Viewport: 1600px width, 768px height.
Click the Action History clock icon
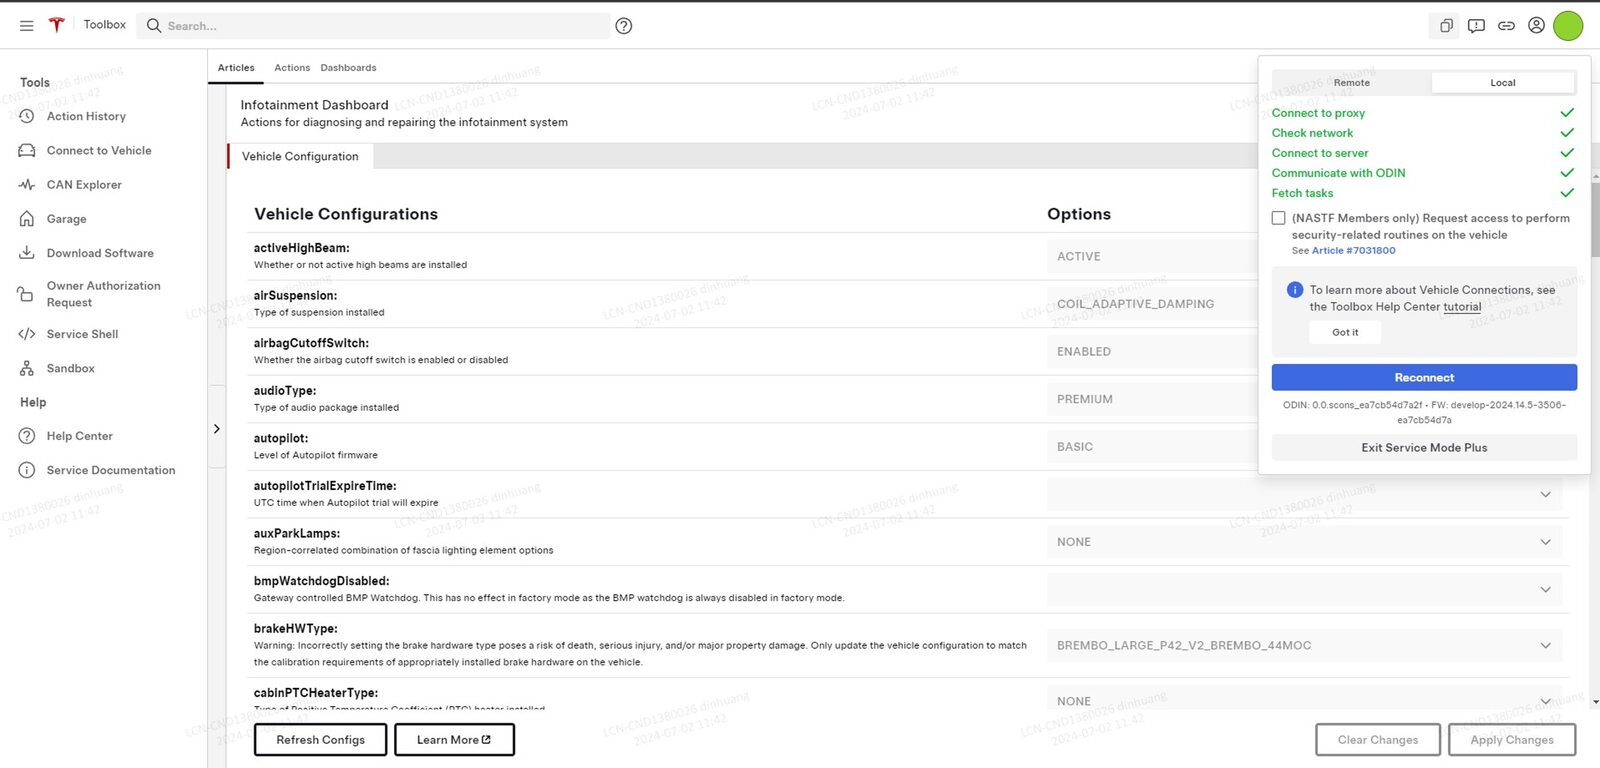[x=27, y=117]
